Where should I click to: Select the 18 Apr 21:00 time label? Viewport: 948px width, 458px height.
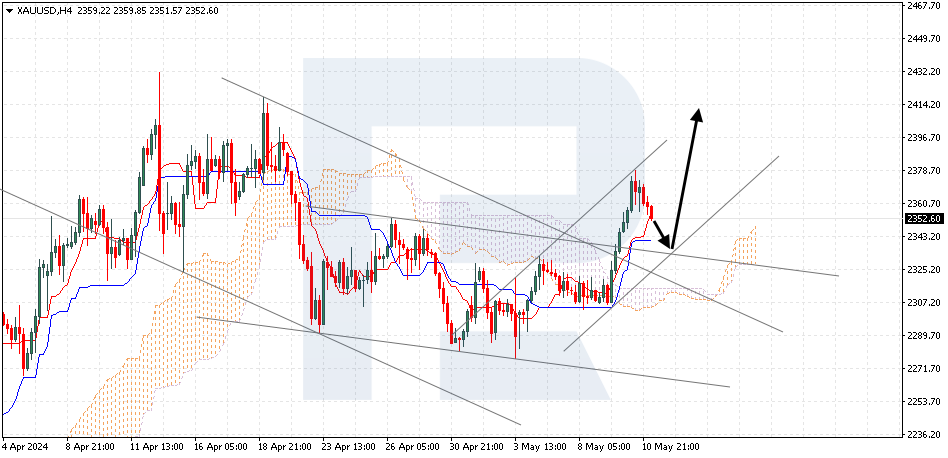pyautogui.click(x=284, y=447)
